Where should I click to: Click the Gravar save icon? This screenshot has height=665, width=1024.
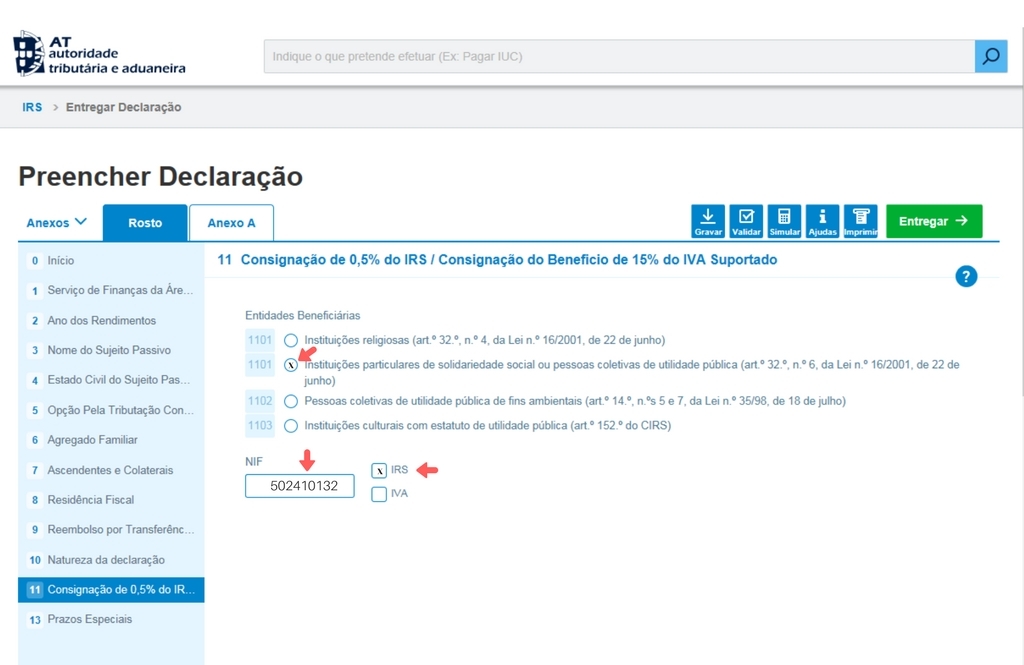pos(708,221)
